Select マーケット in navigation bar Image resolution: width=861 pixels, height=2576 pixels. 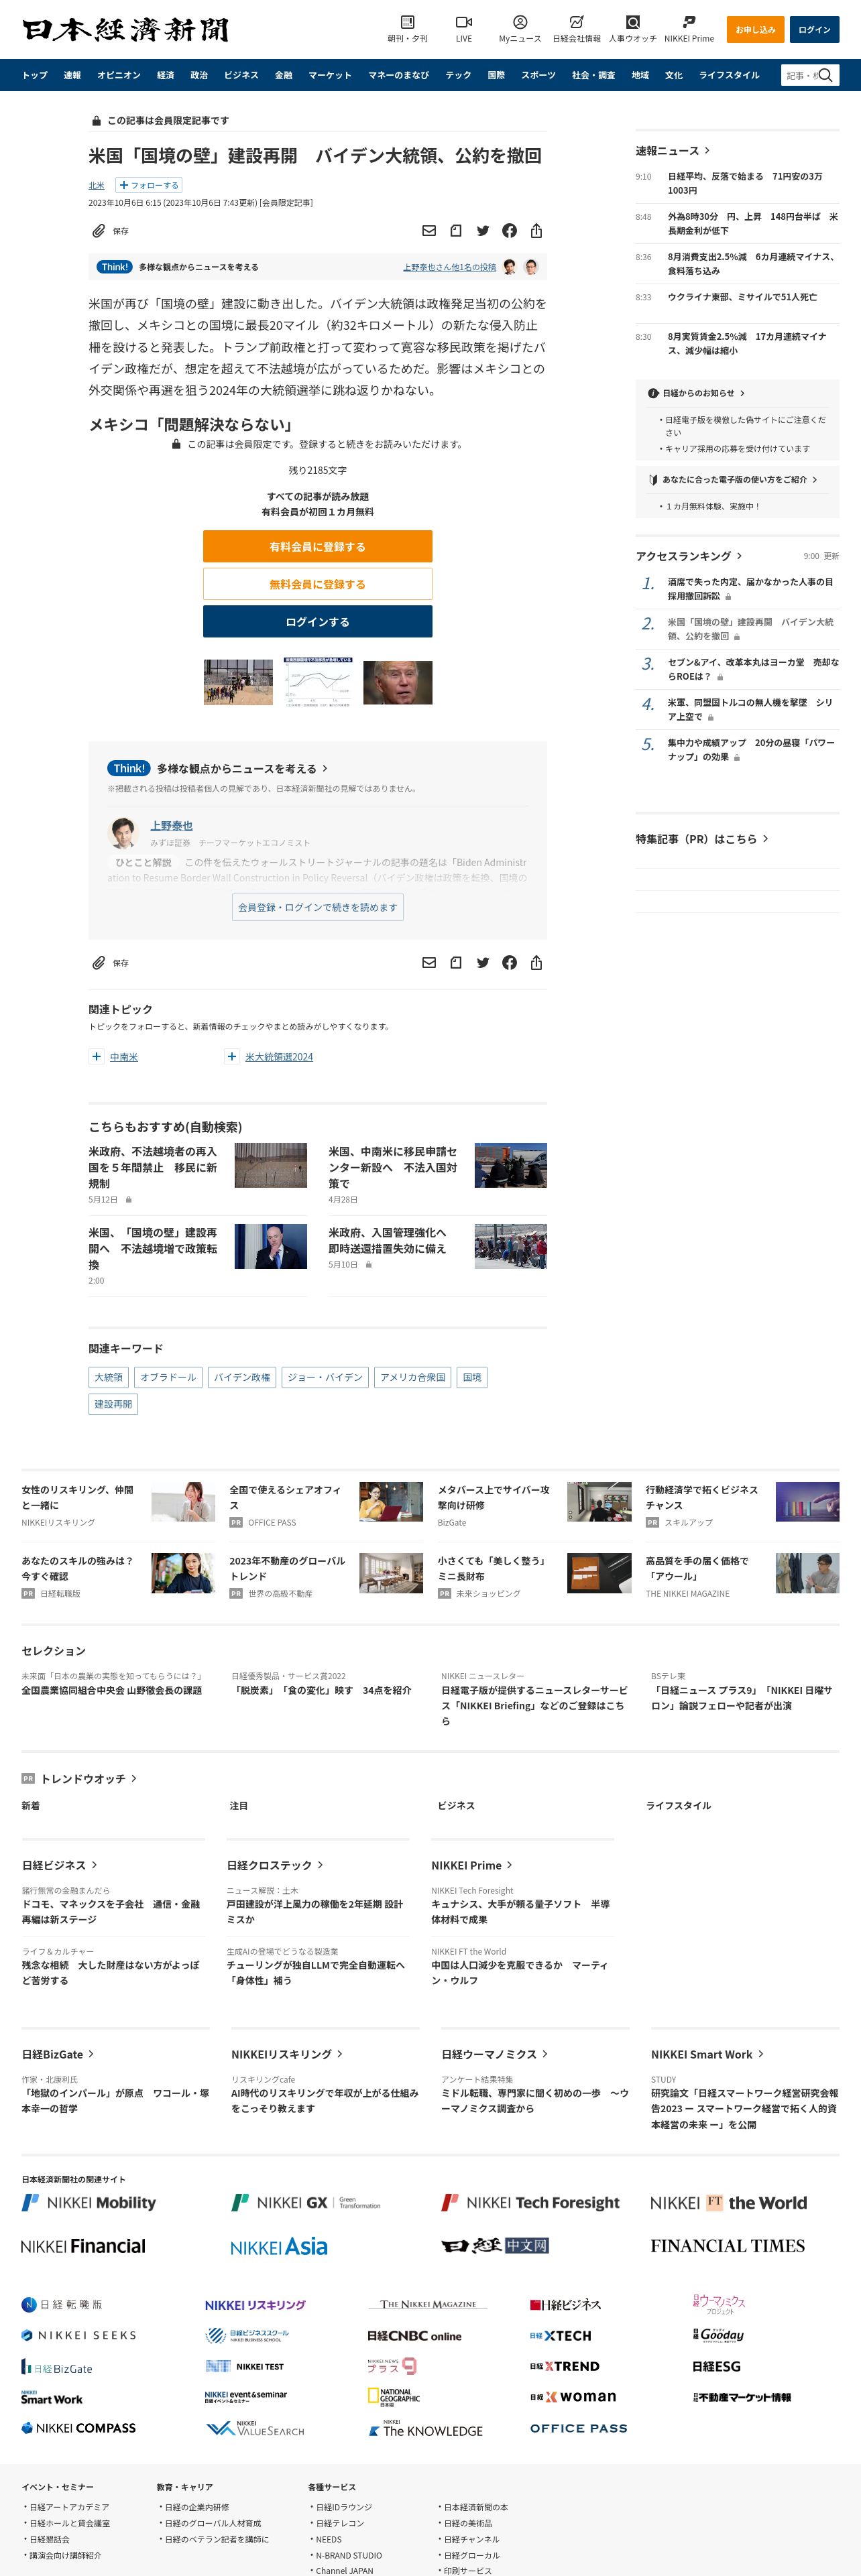click(330, 75)
